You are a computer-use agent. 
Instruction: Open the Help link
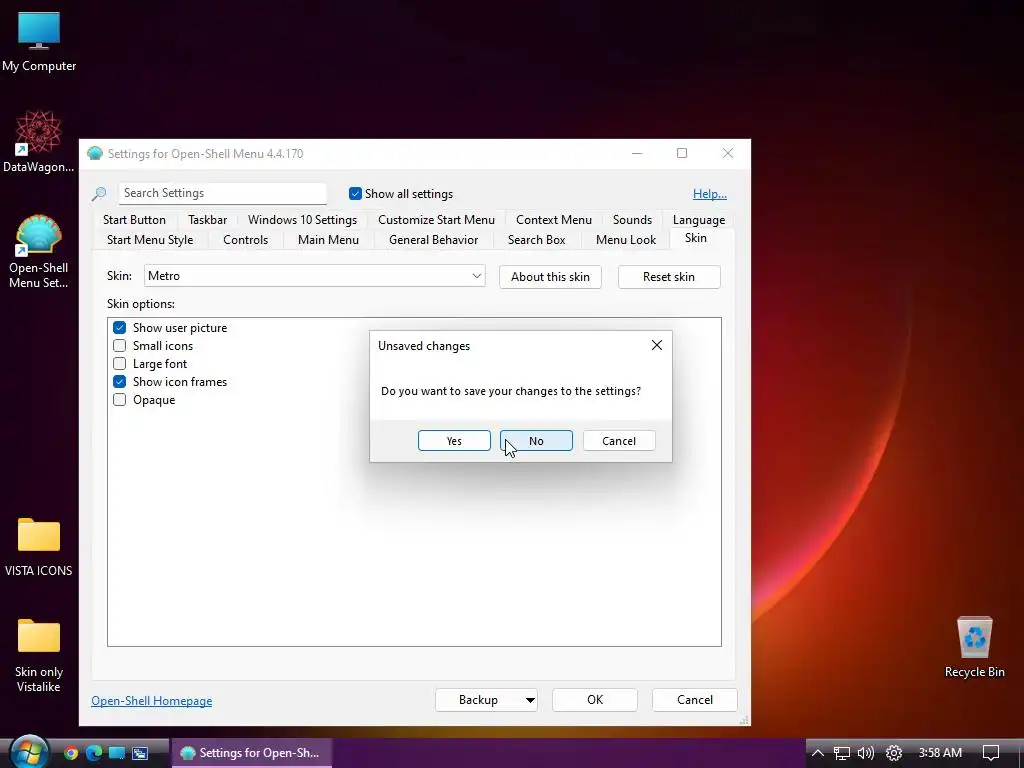point(709,194)
